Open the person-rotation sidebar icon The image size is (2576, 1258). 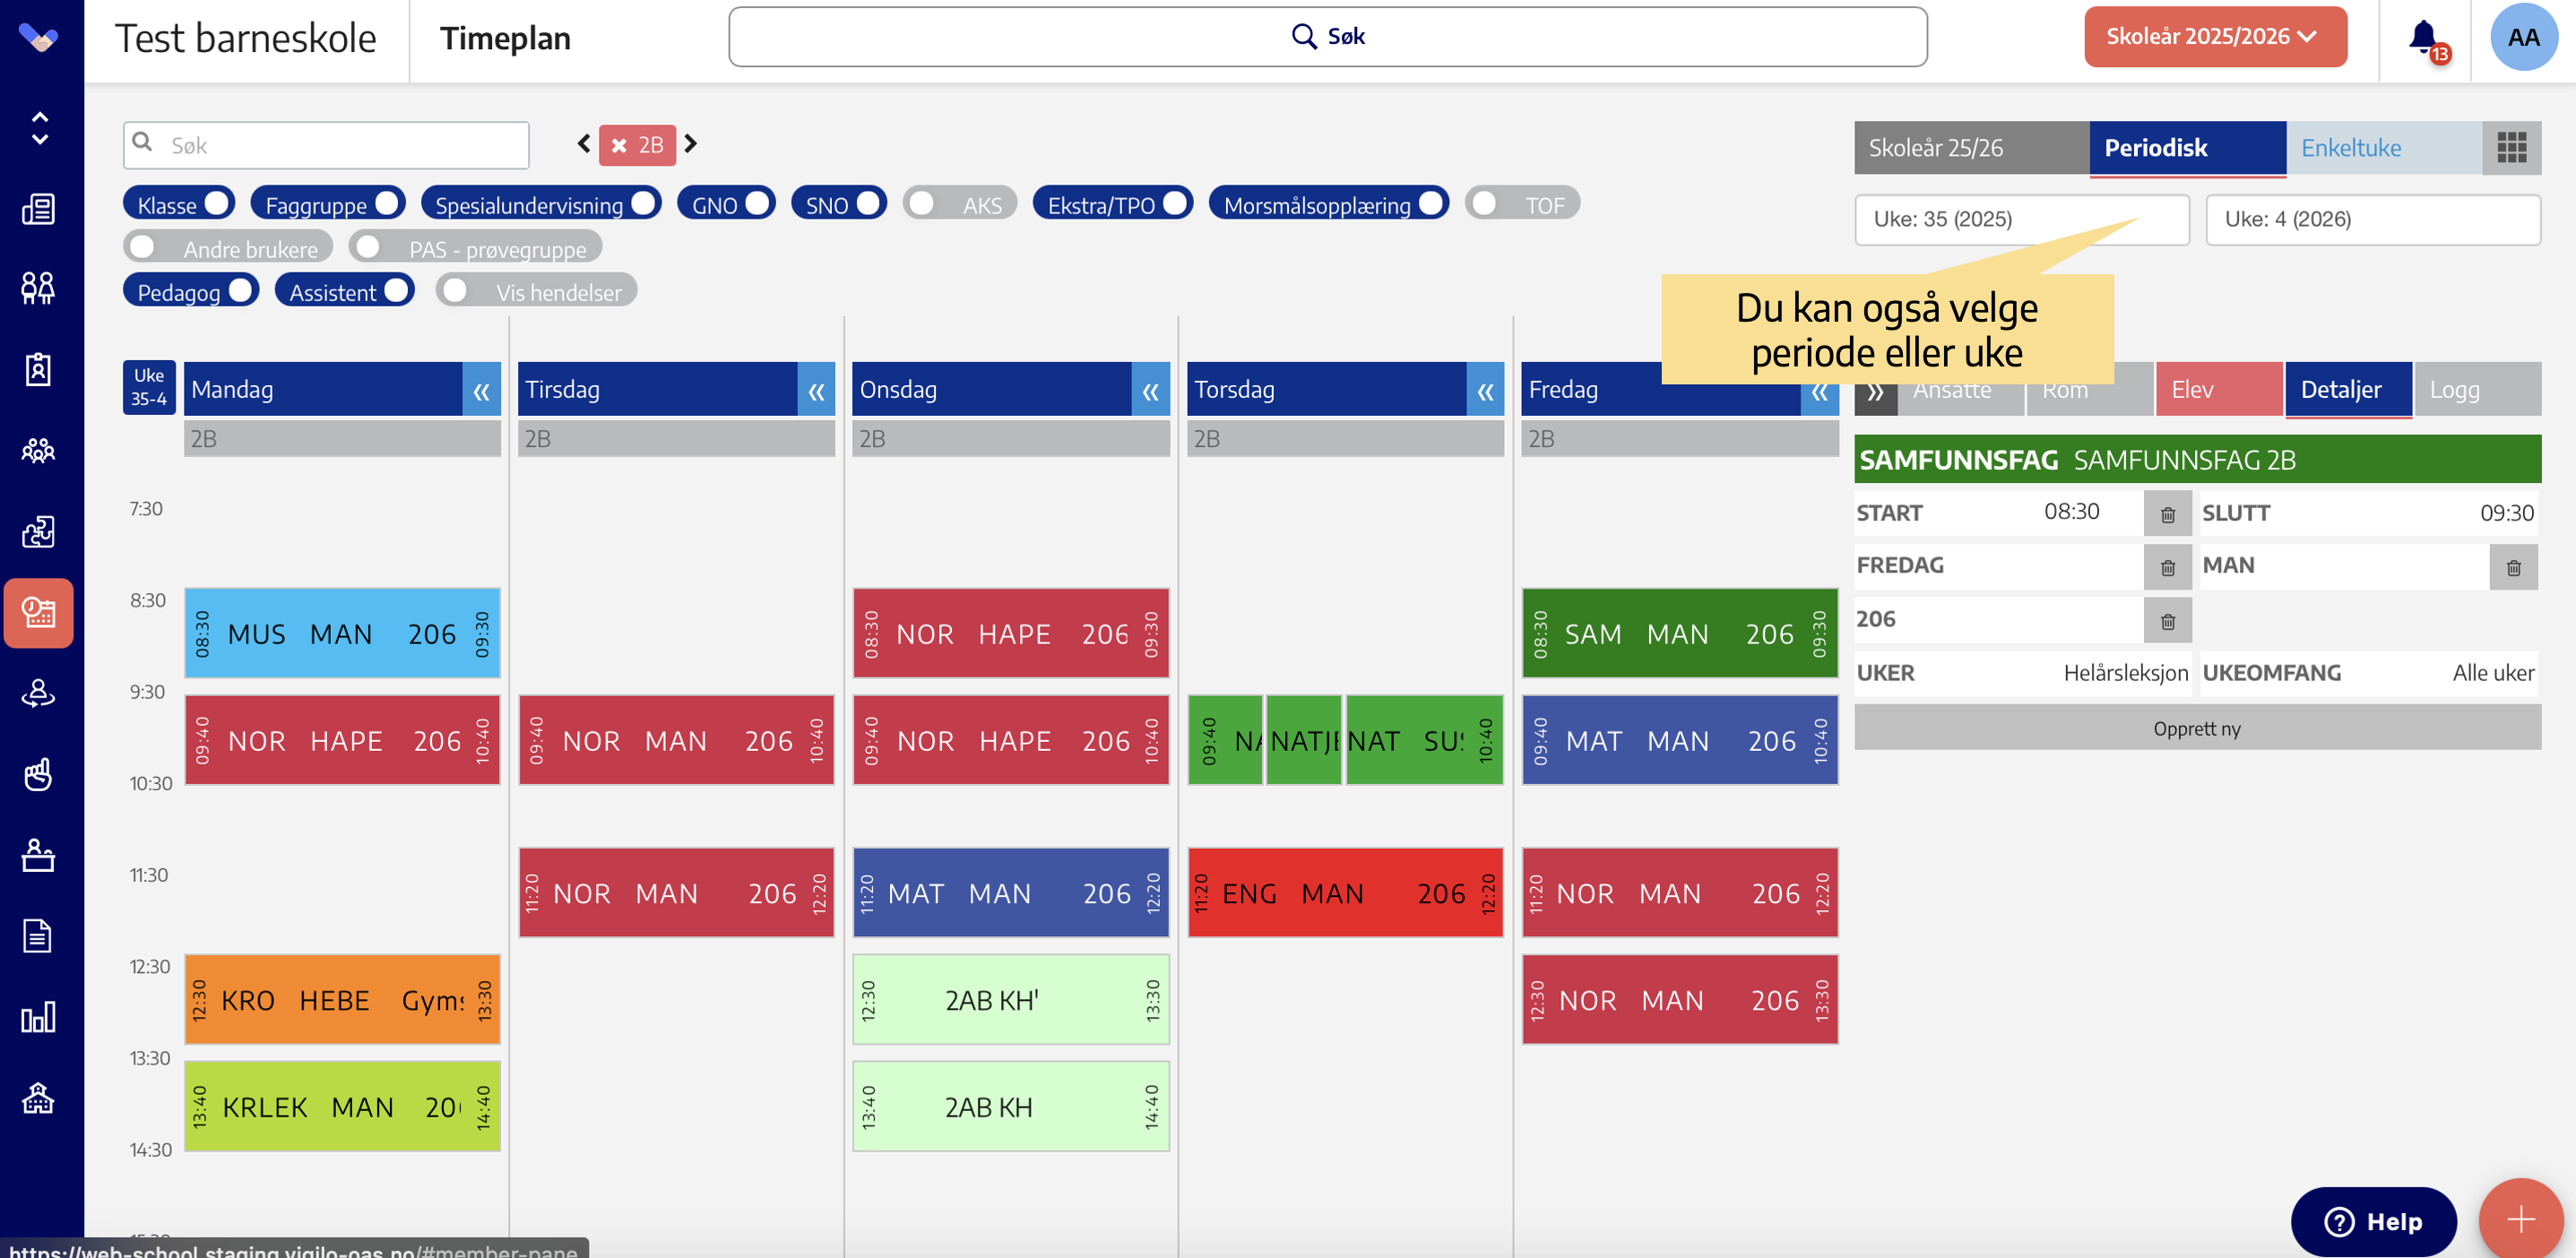point(38,693)
